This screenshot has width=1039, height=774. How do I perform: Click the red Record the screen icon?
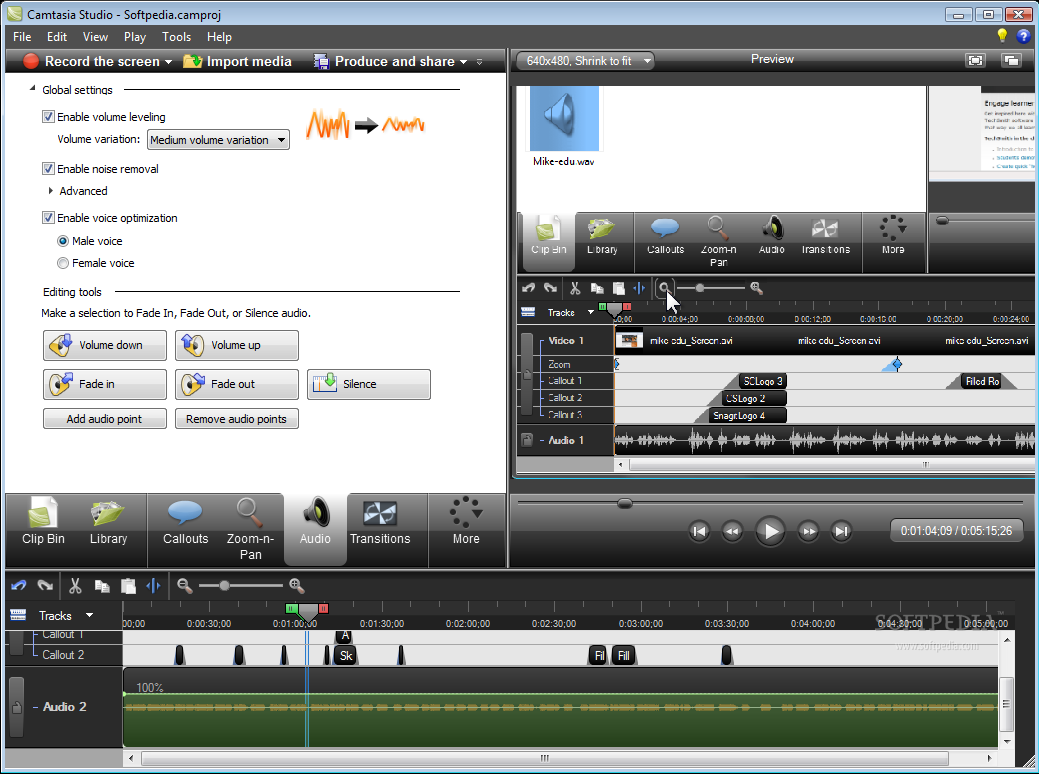click(31, 61)
